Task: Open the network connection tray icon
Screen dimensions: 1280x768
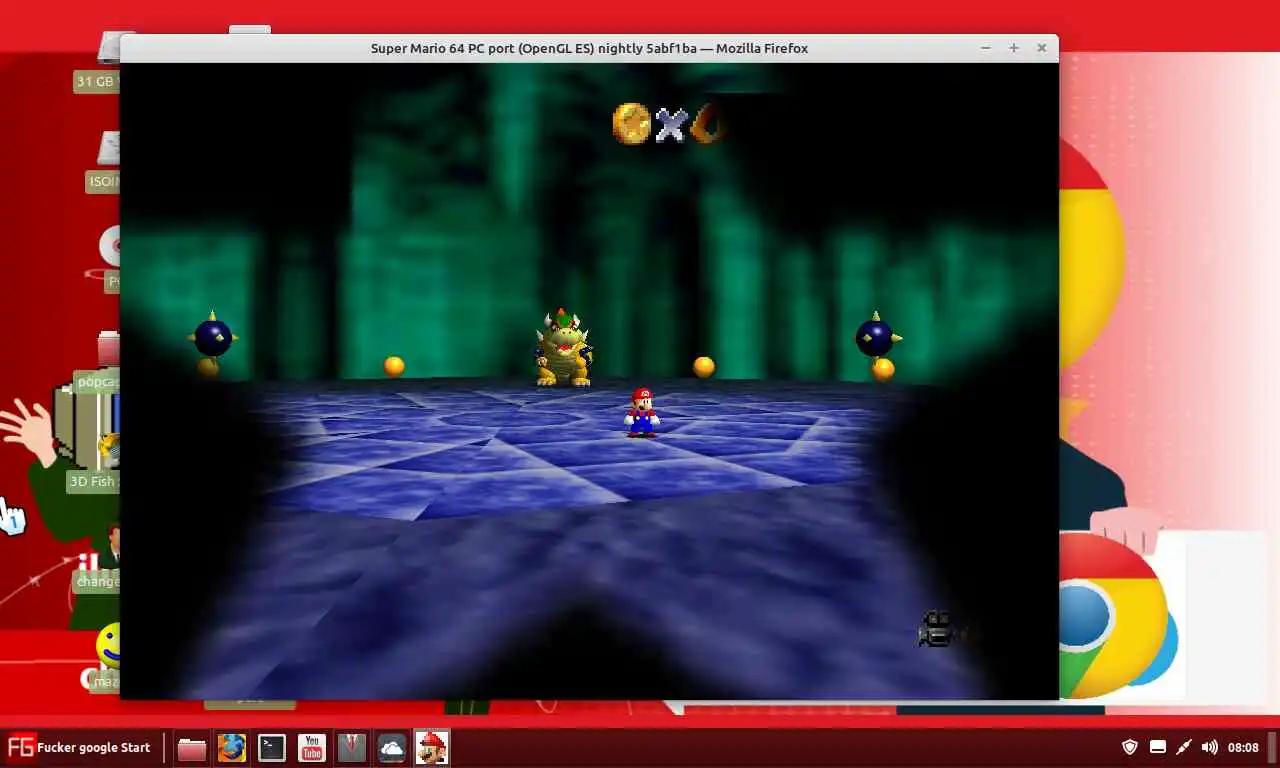Action: tap(1183, 747)
